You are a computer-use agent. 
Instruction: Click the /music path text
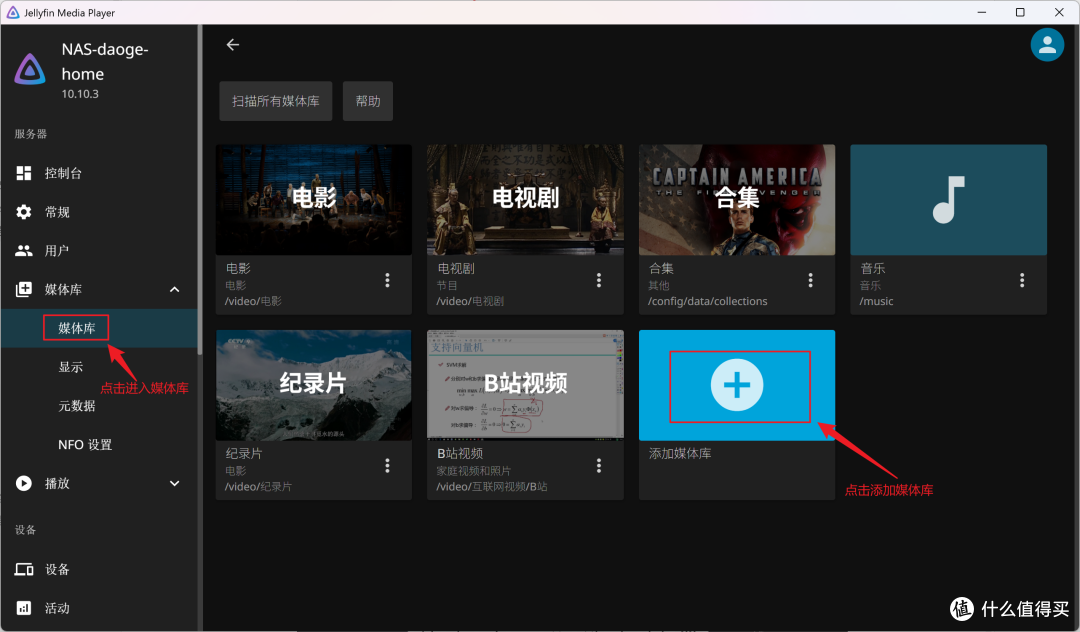pos(876,302)
